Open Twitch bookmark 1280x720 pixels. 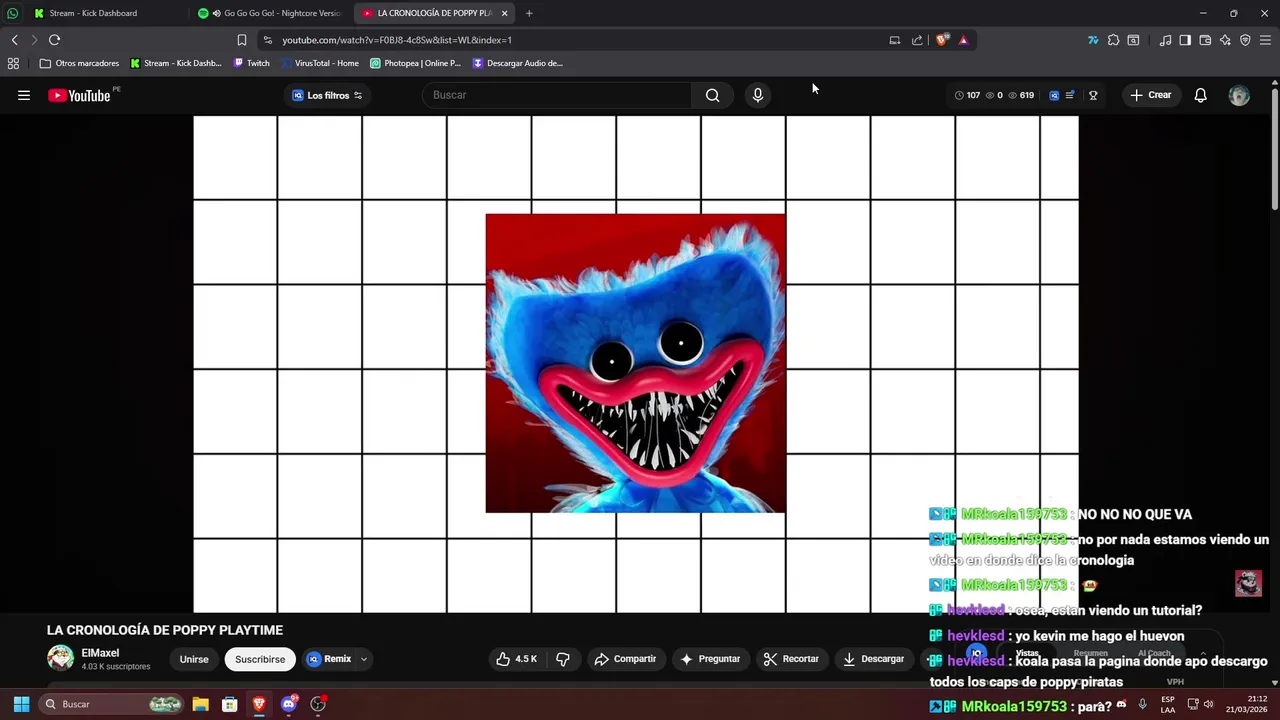[251, 63]
